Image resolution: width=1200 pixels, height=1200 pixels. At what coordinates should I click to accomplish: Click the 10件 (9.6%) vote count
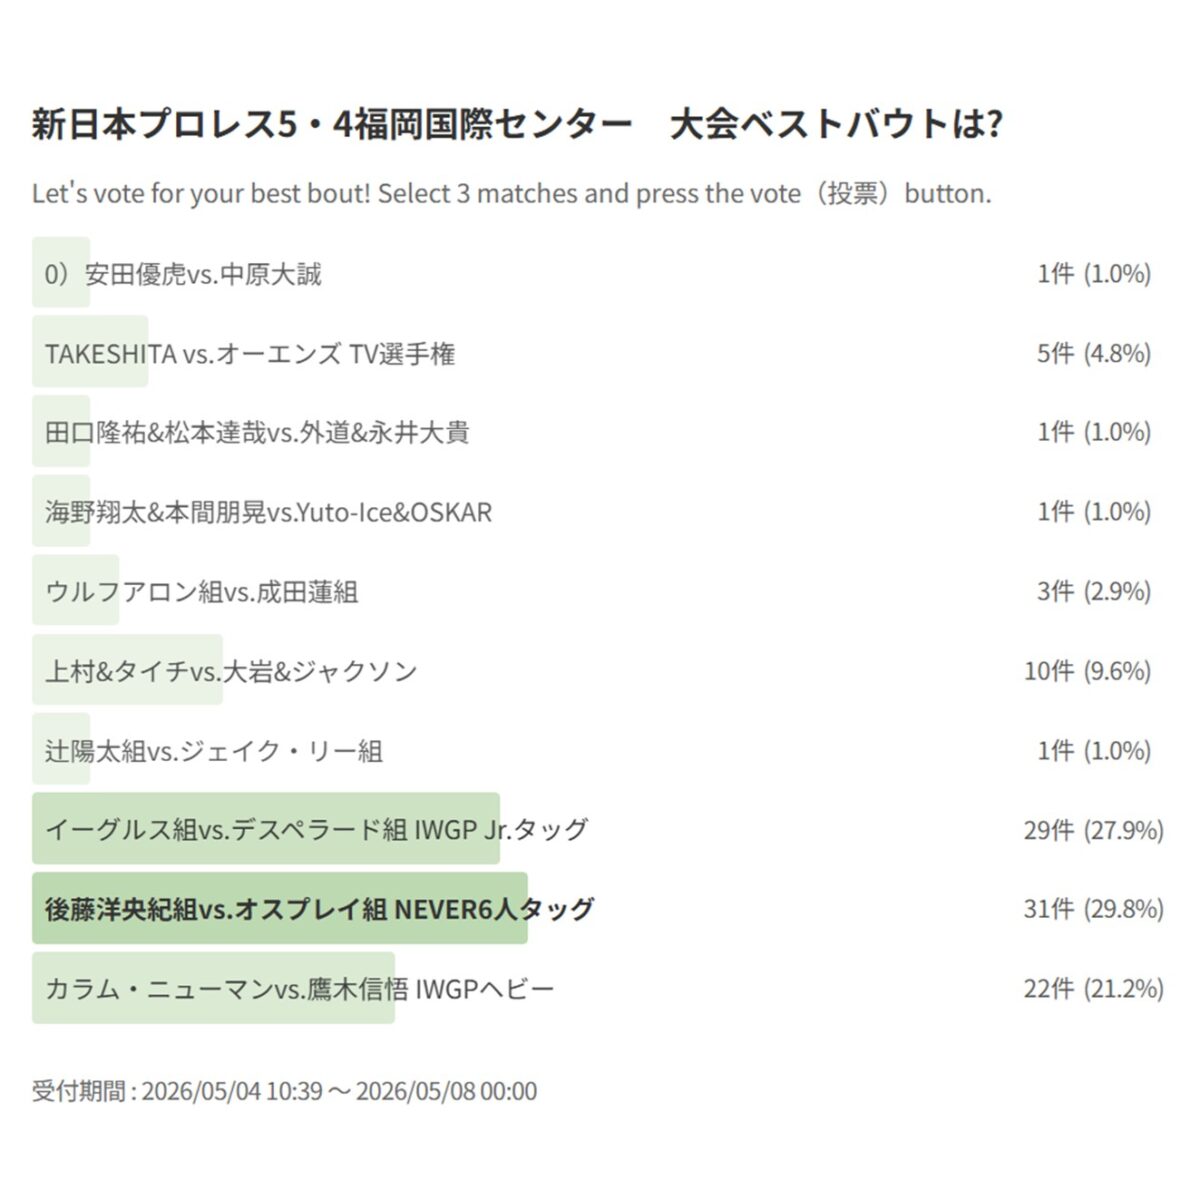(1087, 671)
